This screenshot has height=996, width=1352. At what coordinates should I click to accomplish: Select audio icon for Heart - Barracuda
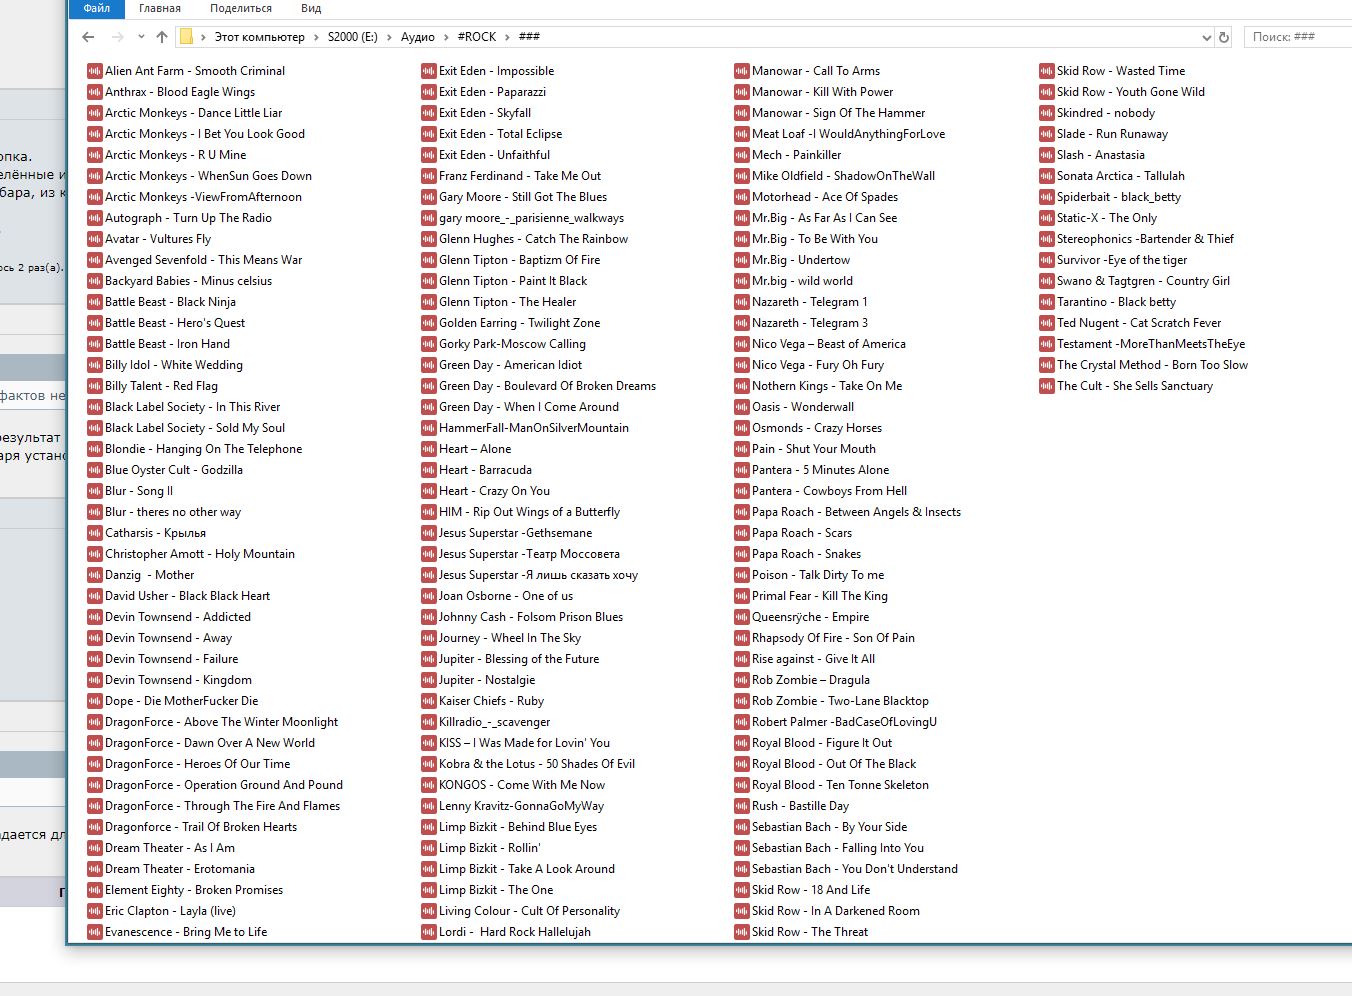click(429, 470)
